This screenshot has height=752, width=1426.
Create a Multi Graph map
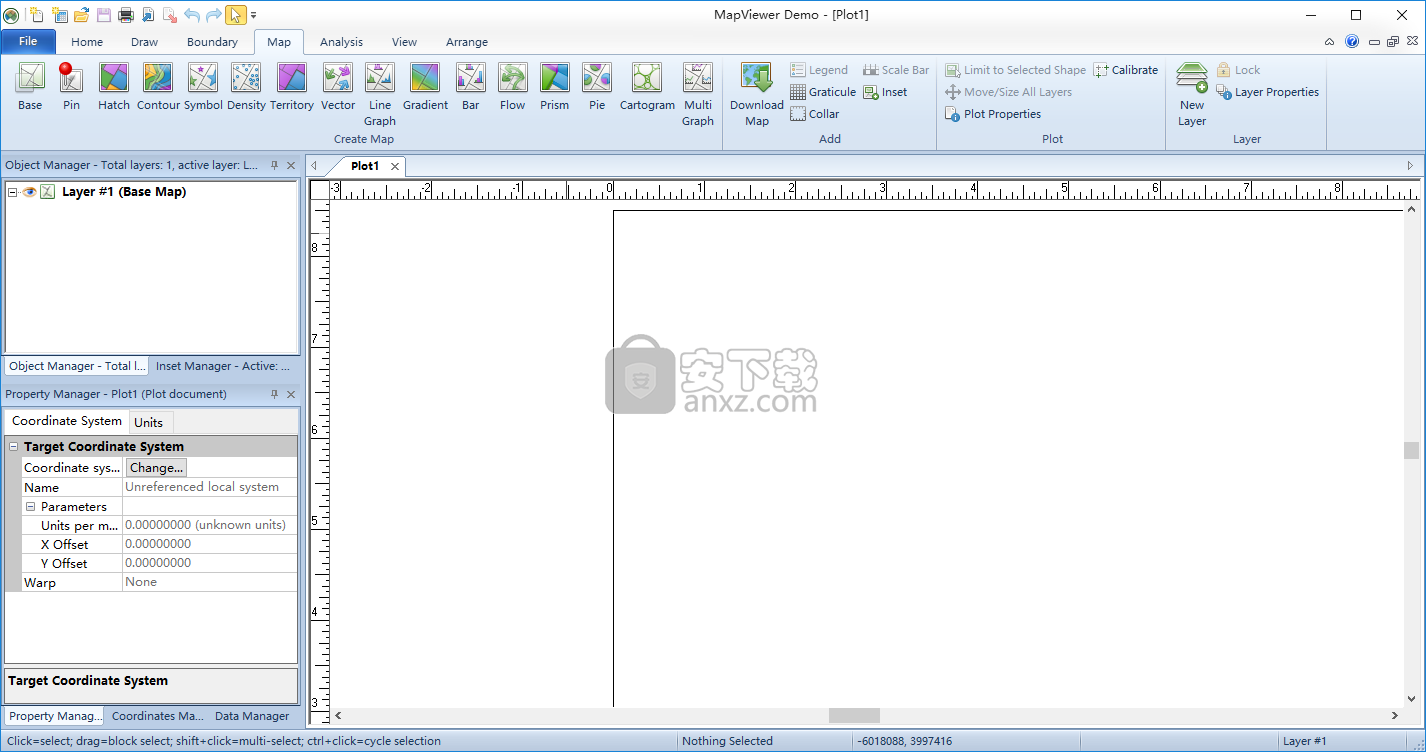698,95
